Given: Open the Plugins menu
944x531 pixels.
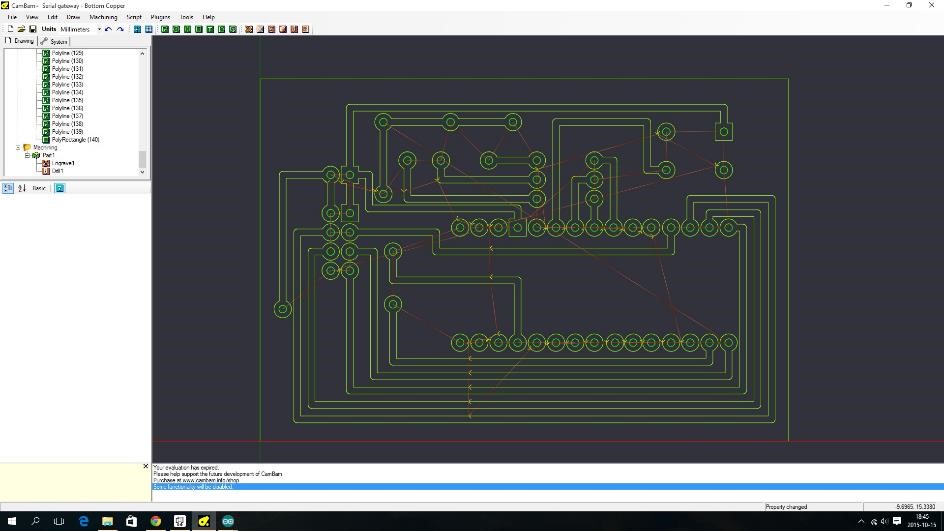Looking at the screenshot, I should [x=160, y=17].
